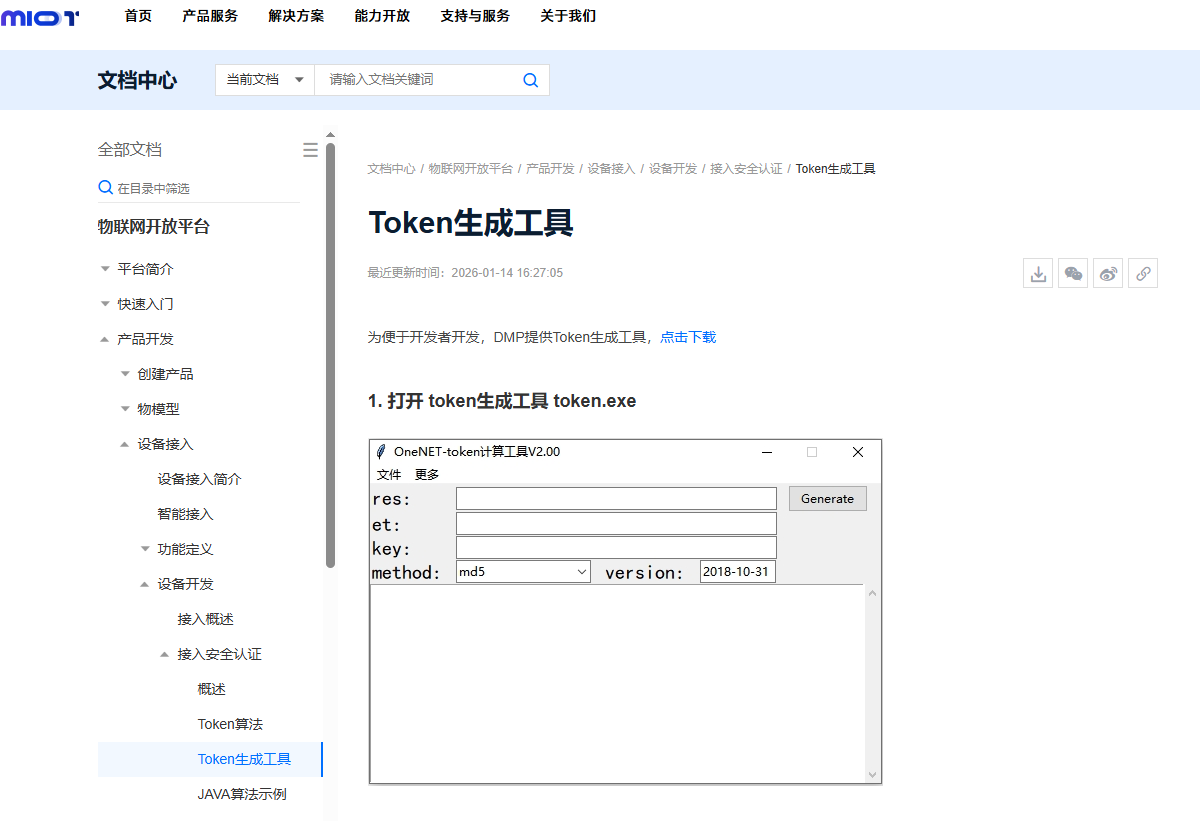Share via WeChat icon
Viewport: 1200px width, 821px height.
pyautogui.click(x=1073, y=273)
